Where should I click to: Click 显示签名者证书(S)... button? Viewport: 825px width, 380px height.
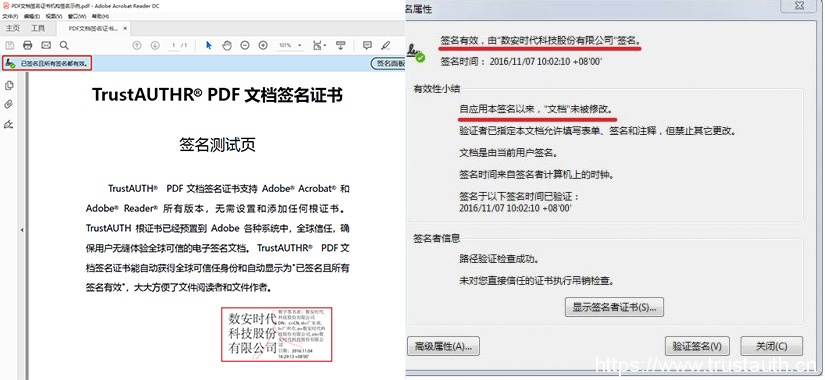(x=614, y=307)
